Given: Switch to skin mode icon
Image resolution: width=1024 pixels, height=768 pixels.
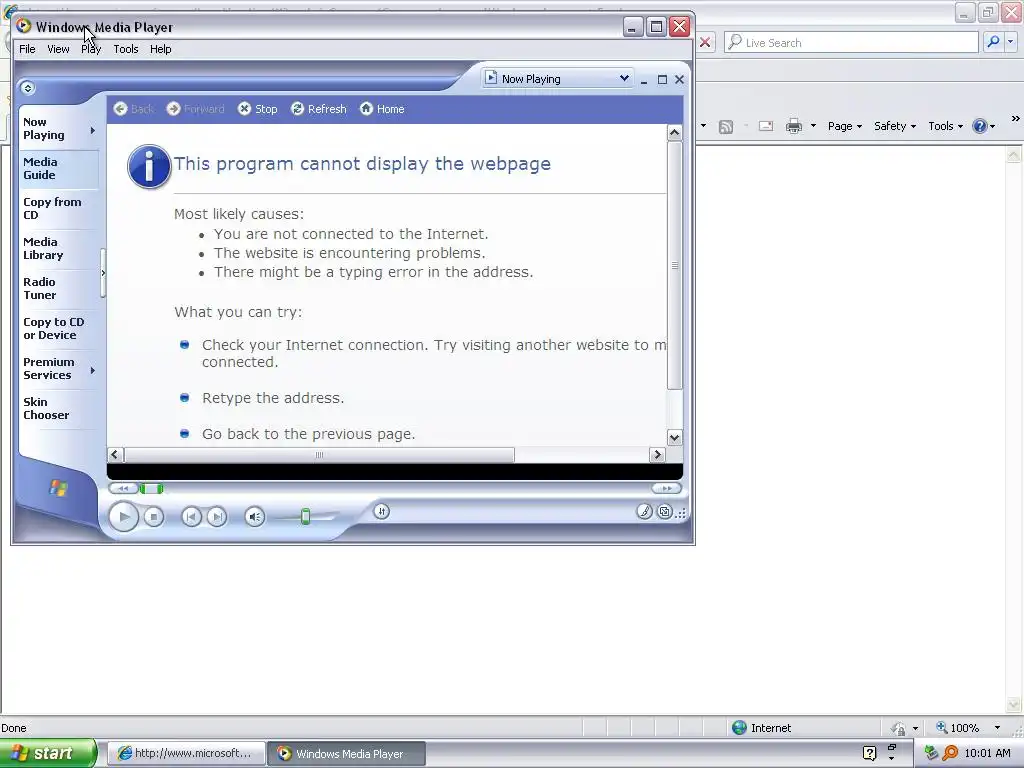Looking at the screenshot, I should pyautogui.click(x=665, y=511).
